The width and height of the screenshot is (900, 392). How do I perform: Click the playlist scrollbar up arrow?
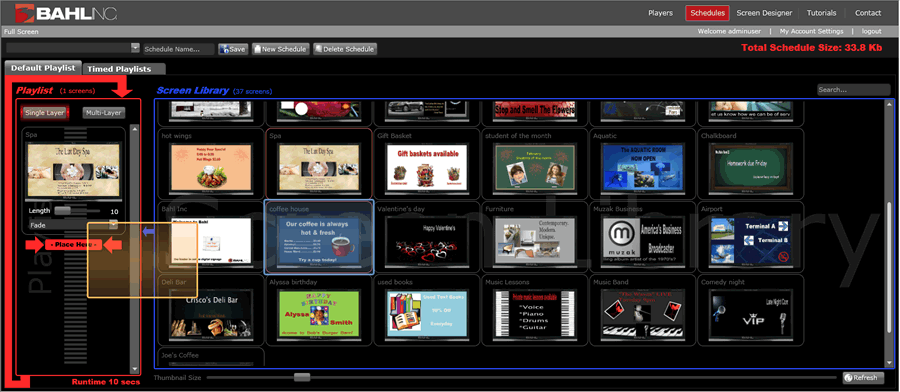tap(134, 129)
